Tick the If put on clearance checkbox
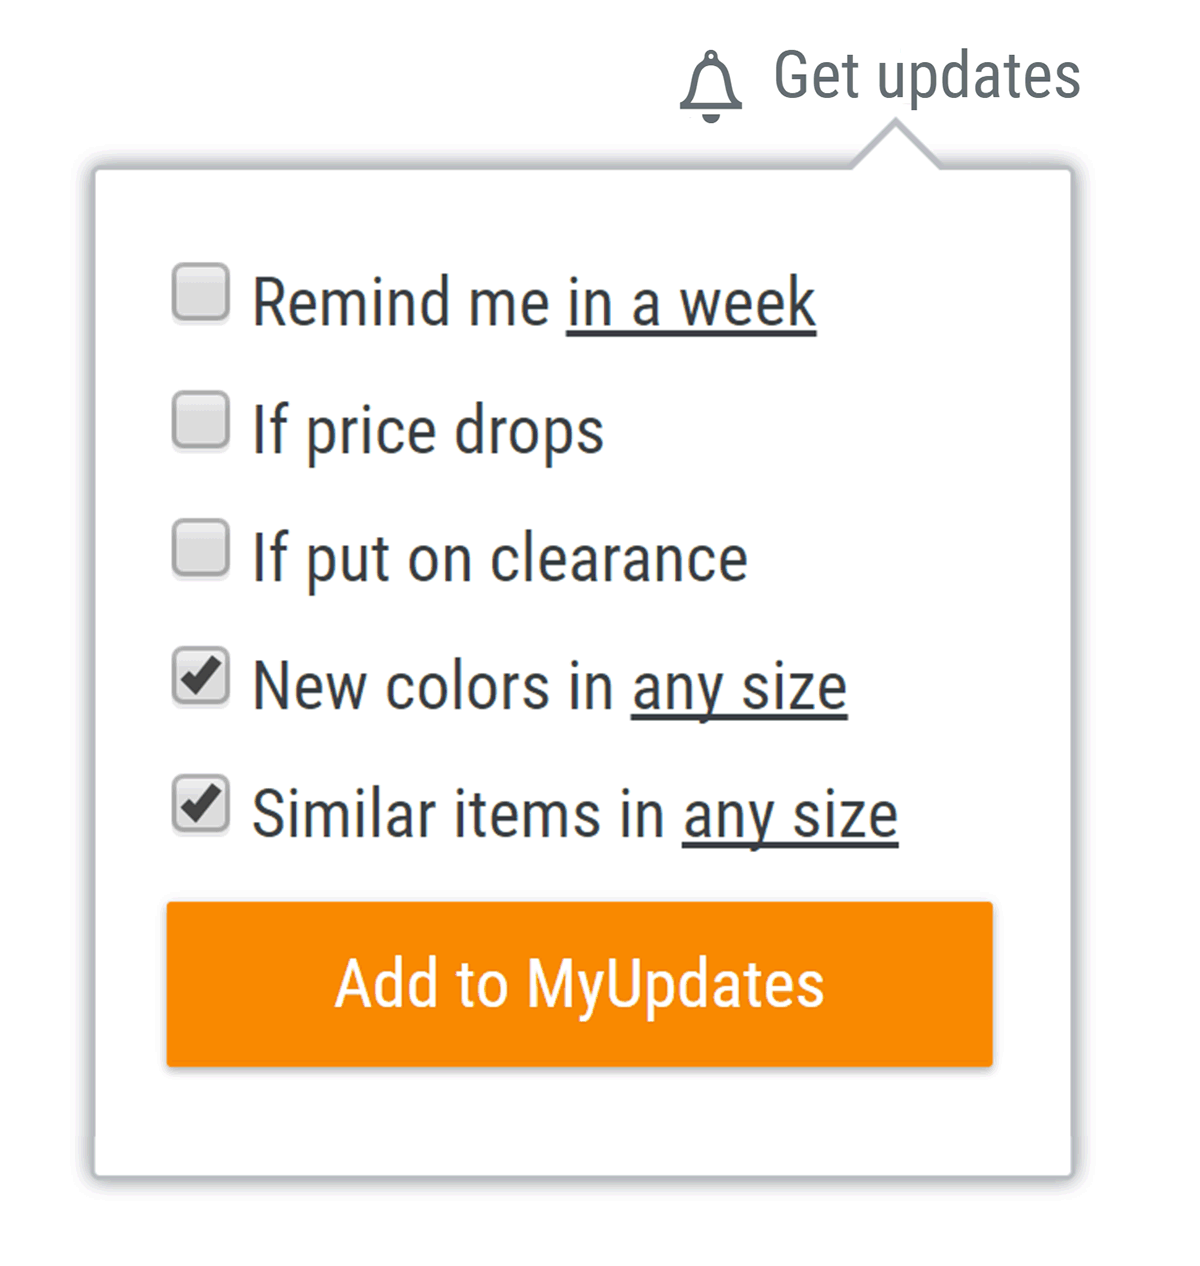The image size is (1200, 1266). pos(200,548)
